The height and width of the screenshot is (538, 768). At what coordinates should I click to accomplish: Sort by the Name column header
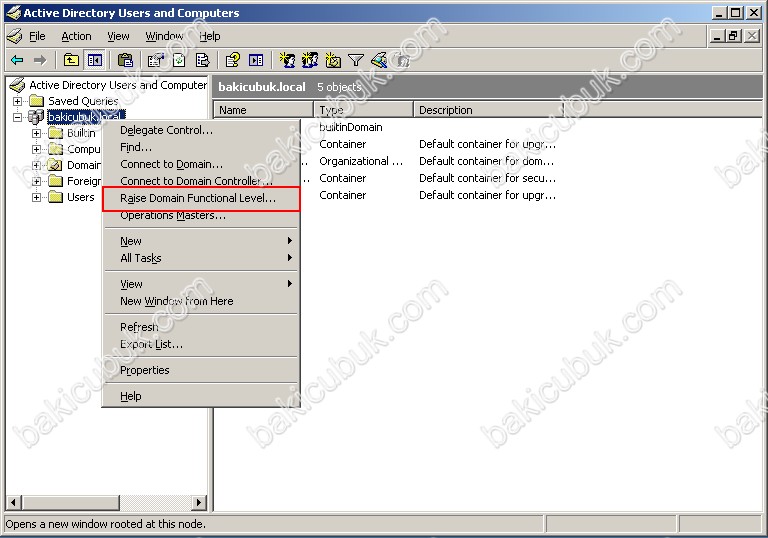click(264, 110)
